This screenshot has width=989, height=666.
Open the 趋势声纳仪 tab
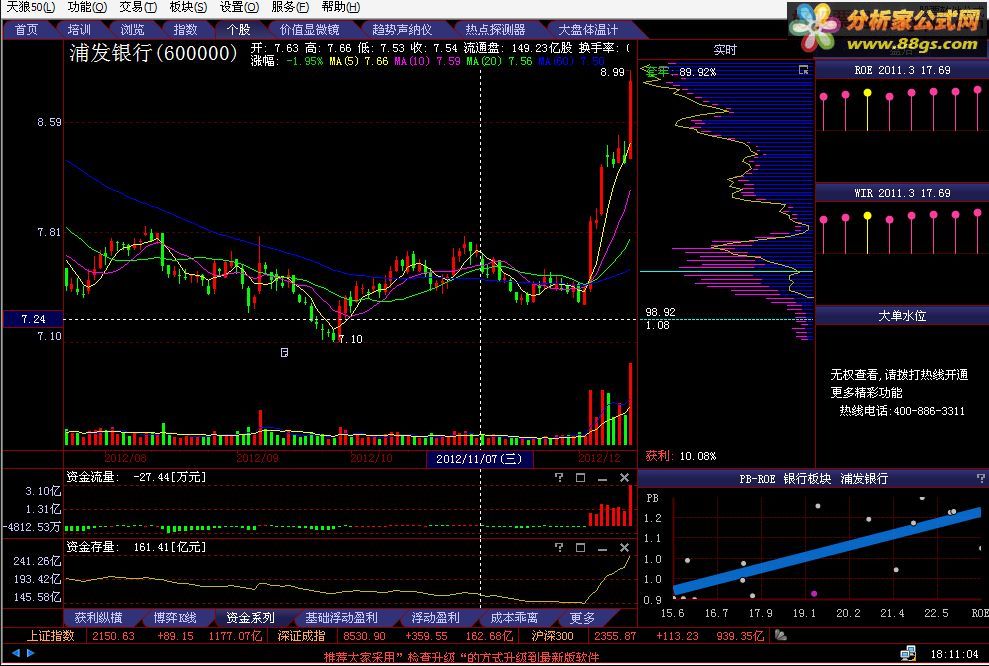(402, 30)
